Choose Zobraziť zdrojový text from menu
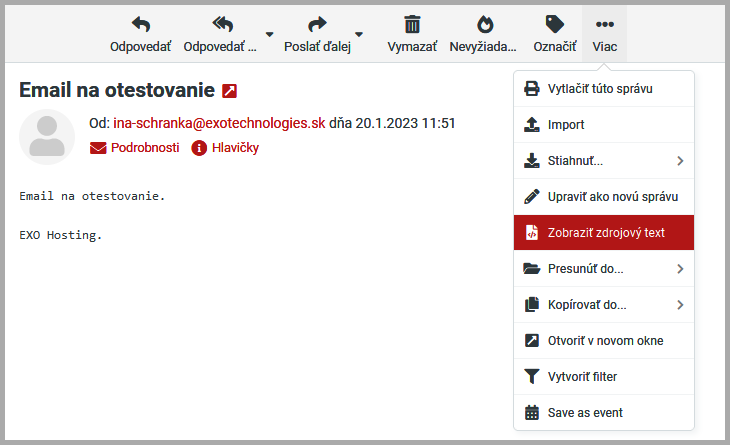 click(605, 233)
